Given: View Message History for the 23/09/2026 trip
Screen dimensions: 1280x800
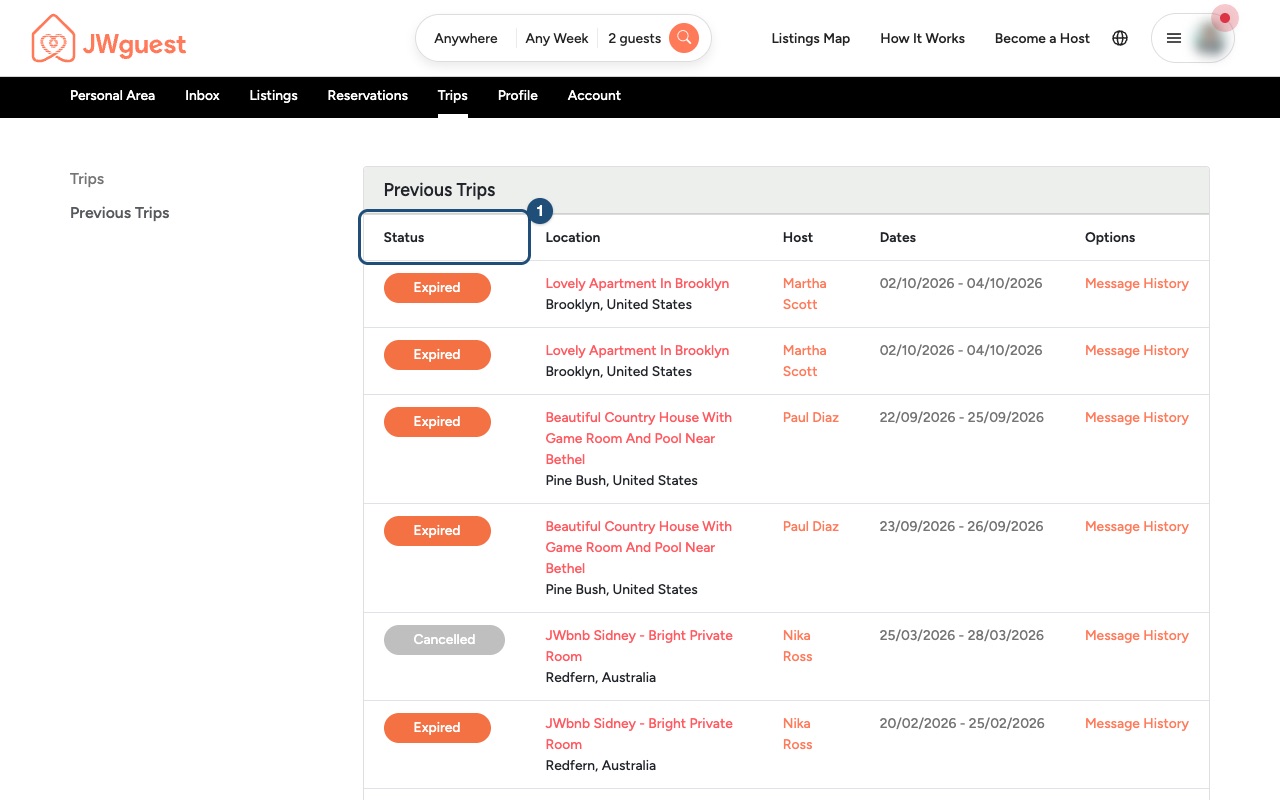Looking at the screenshot, I should tap(1137, 527).
